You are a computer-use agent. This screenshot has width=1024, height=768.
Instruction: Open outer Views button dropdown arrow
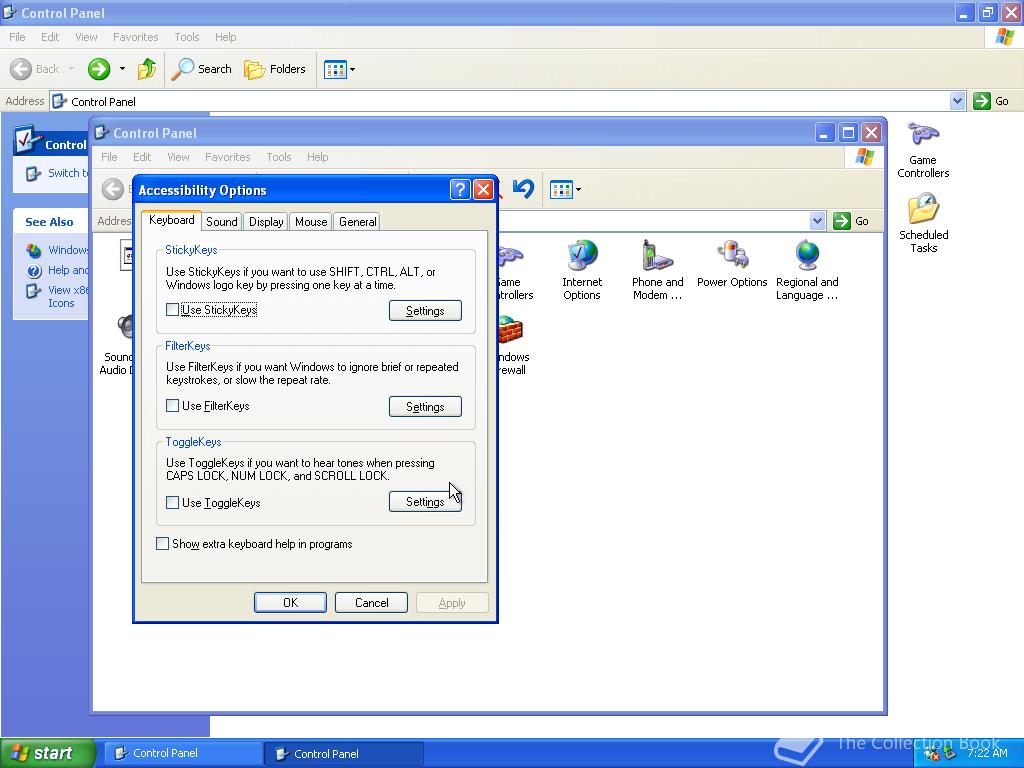(353, 69)
